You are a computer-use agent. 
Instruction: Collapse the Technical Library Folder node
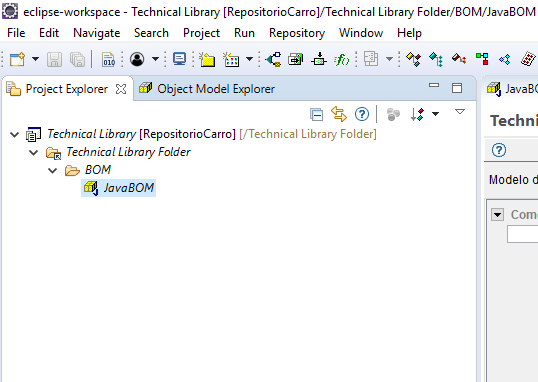tap(34, 152)
